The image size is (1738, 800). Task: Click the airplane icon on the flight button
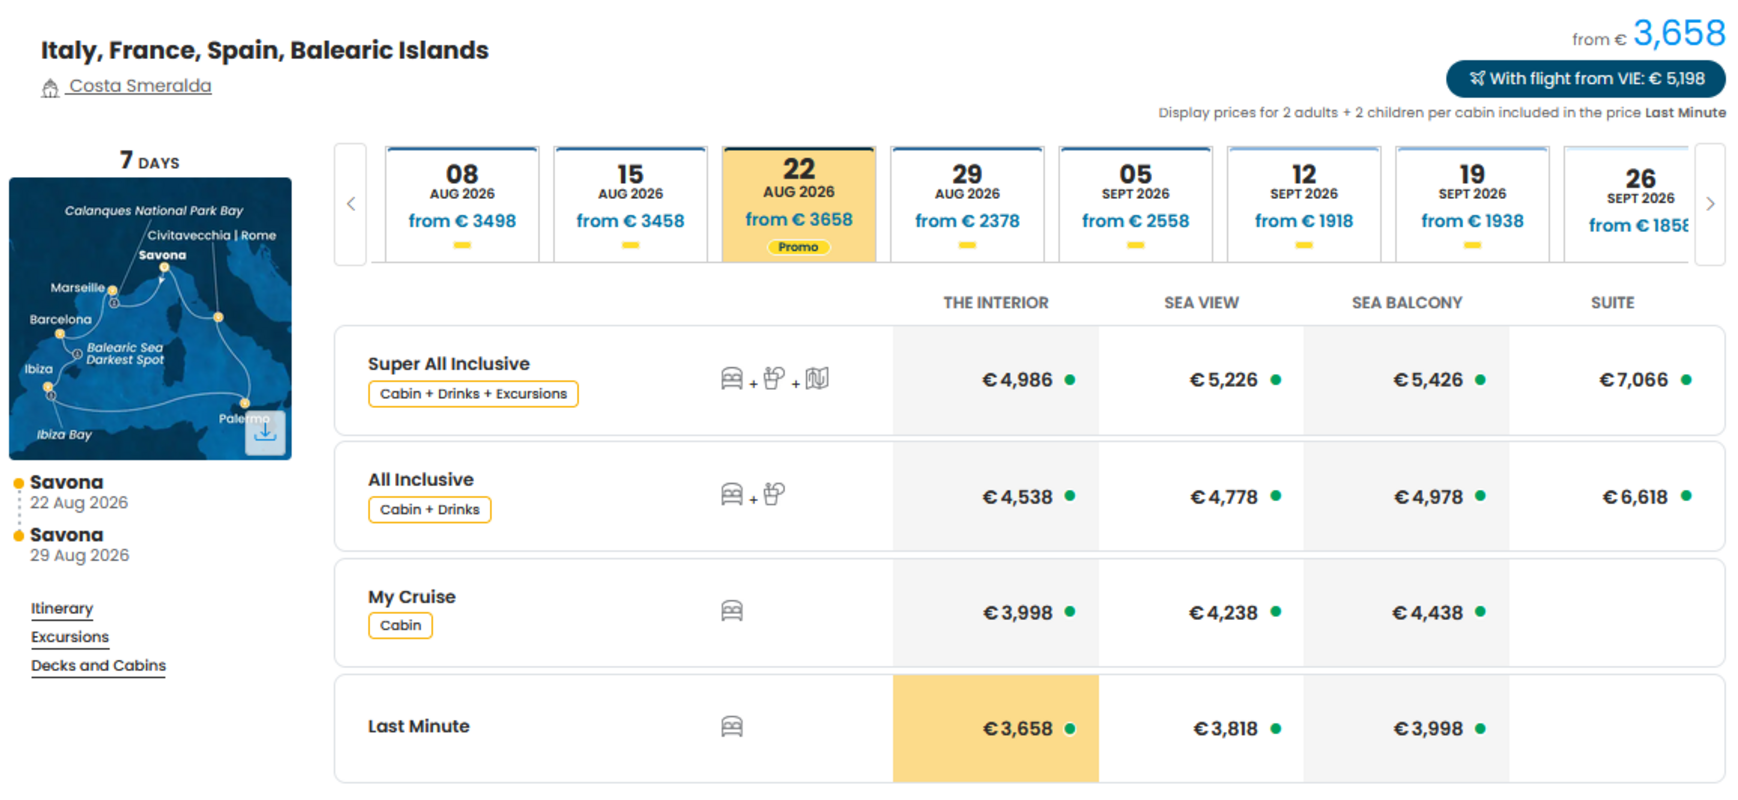[1477, 78]
